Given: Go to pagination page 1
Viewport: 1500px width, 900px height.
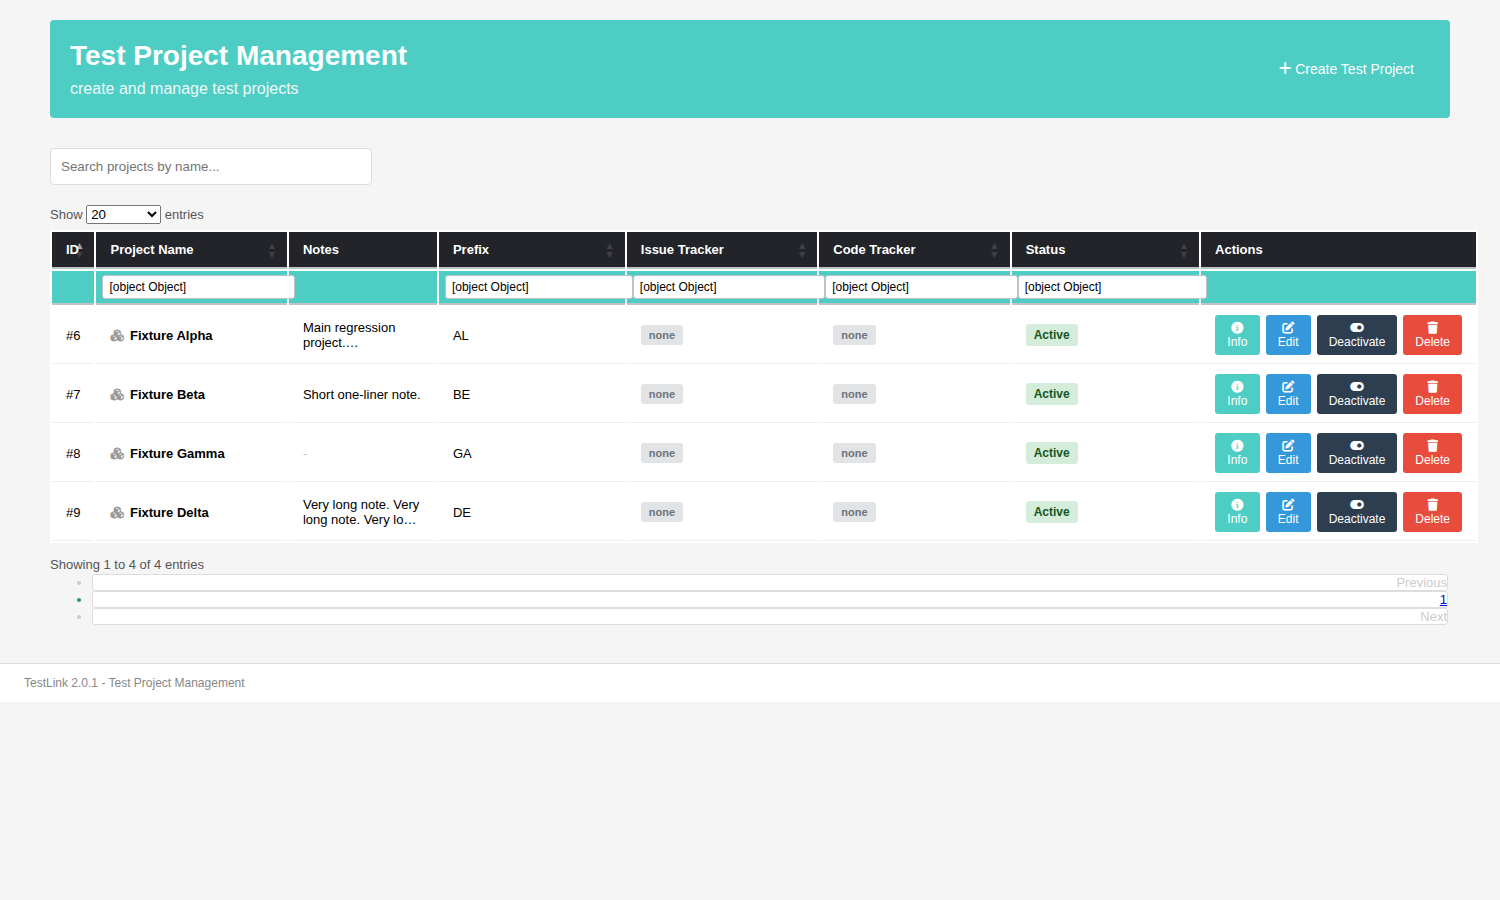Looking at the screenshot, I should pyautogui.click(x=1443, y=600).
